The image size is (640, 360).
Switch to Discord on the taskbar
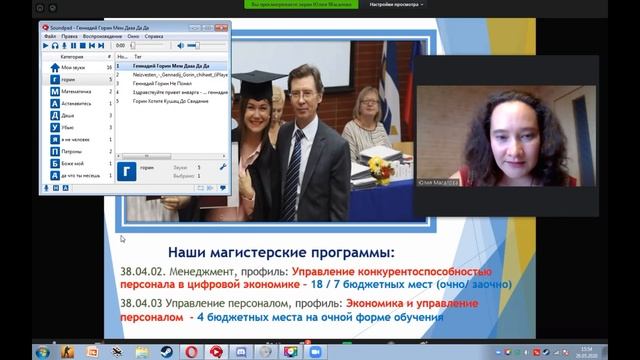coord(241,352)
